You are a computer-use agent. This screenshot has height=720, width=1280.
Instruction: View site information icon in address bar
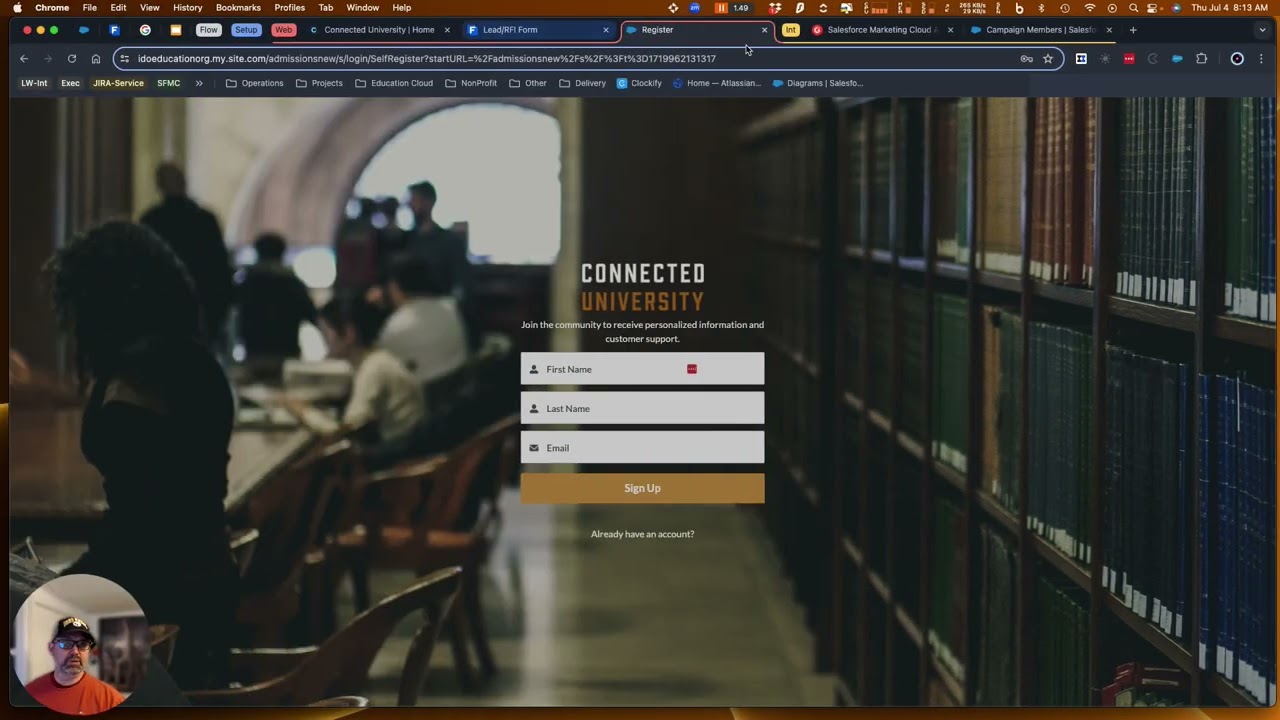125,59
